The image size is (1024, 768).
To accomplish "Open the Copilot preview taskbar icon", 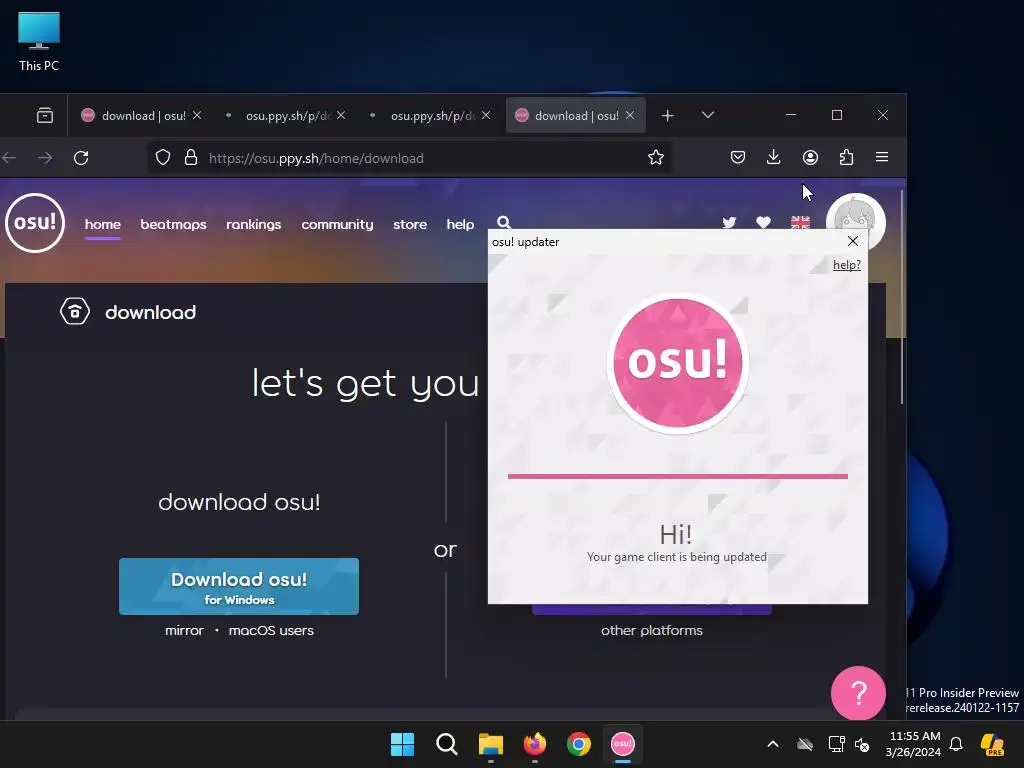I will pos(992,744).
